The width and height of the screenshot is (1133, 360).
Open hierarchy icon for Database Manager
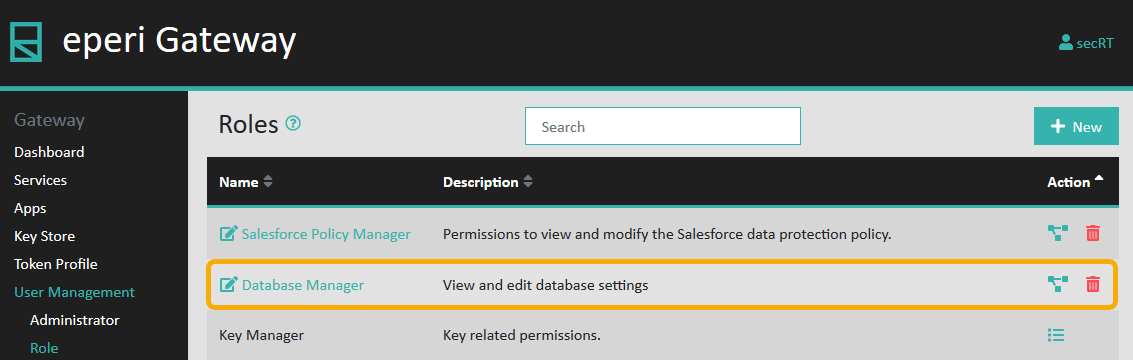1058,285
